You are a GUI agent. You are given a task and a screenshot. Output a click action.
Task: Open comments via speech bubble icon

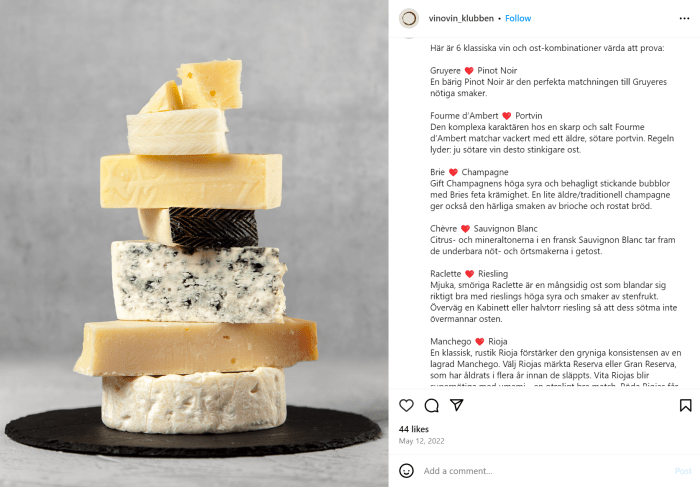click(431, 405)
